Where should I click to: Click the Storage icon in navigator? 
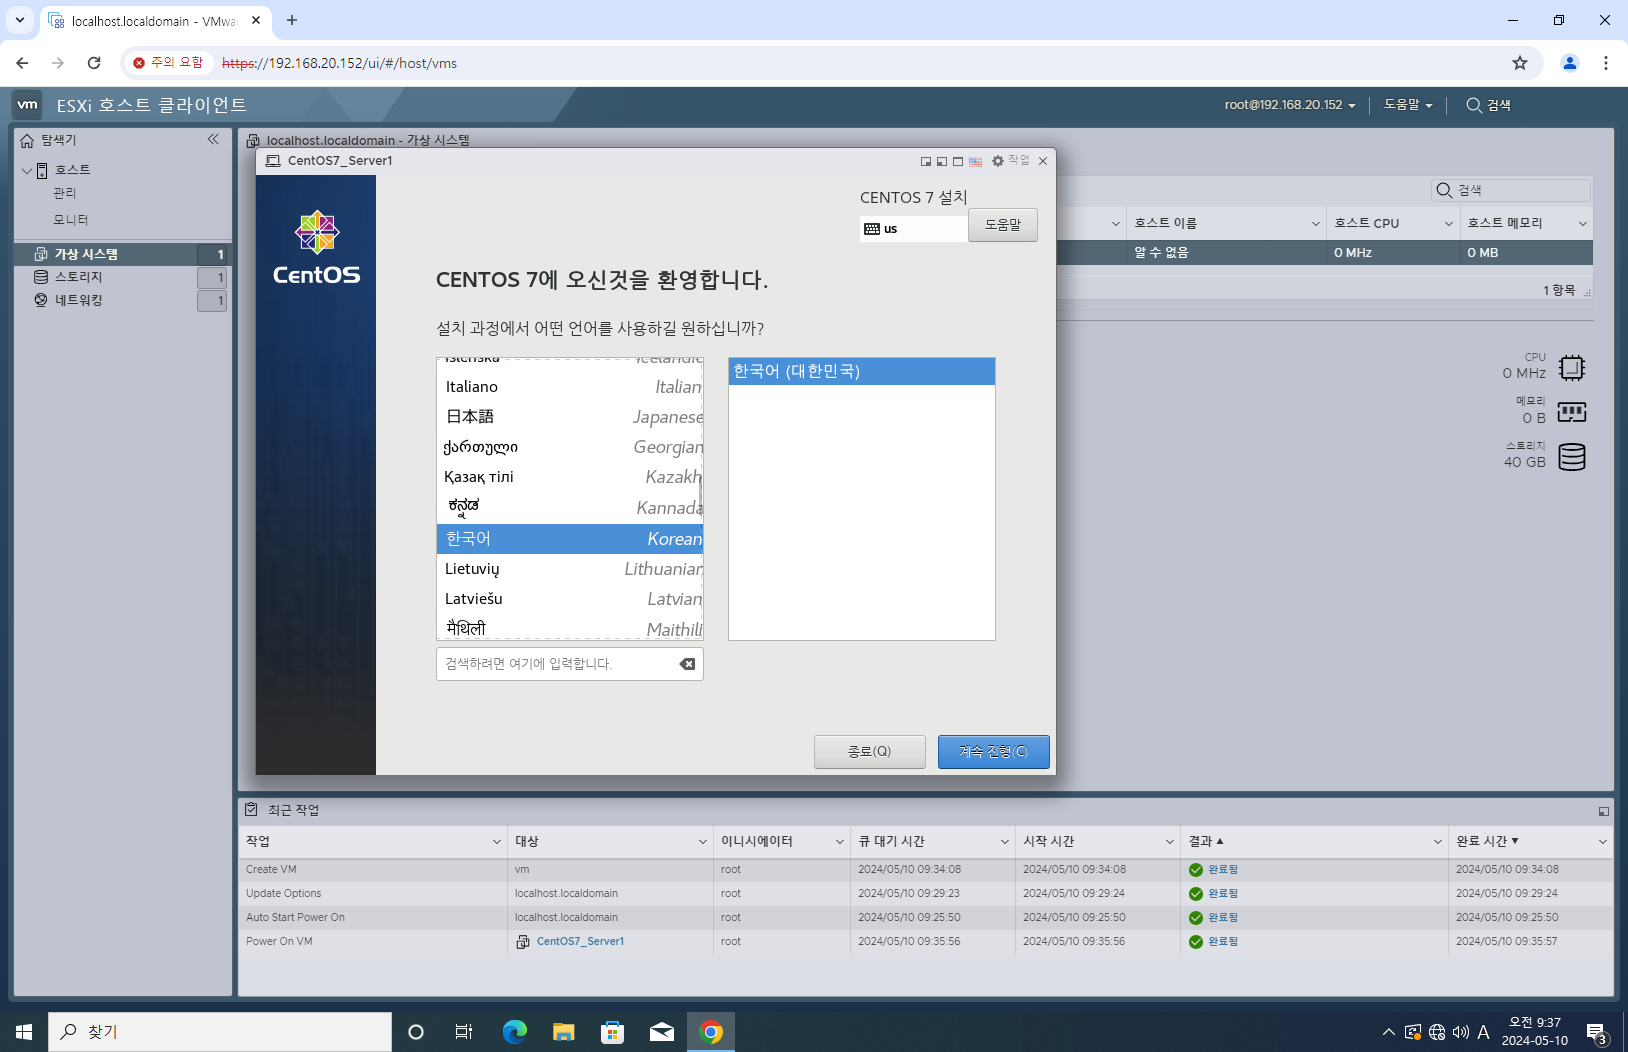(x=41, y=277)
